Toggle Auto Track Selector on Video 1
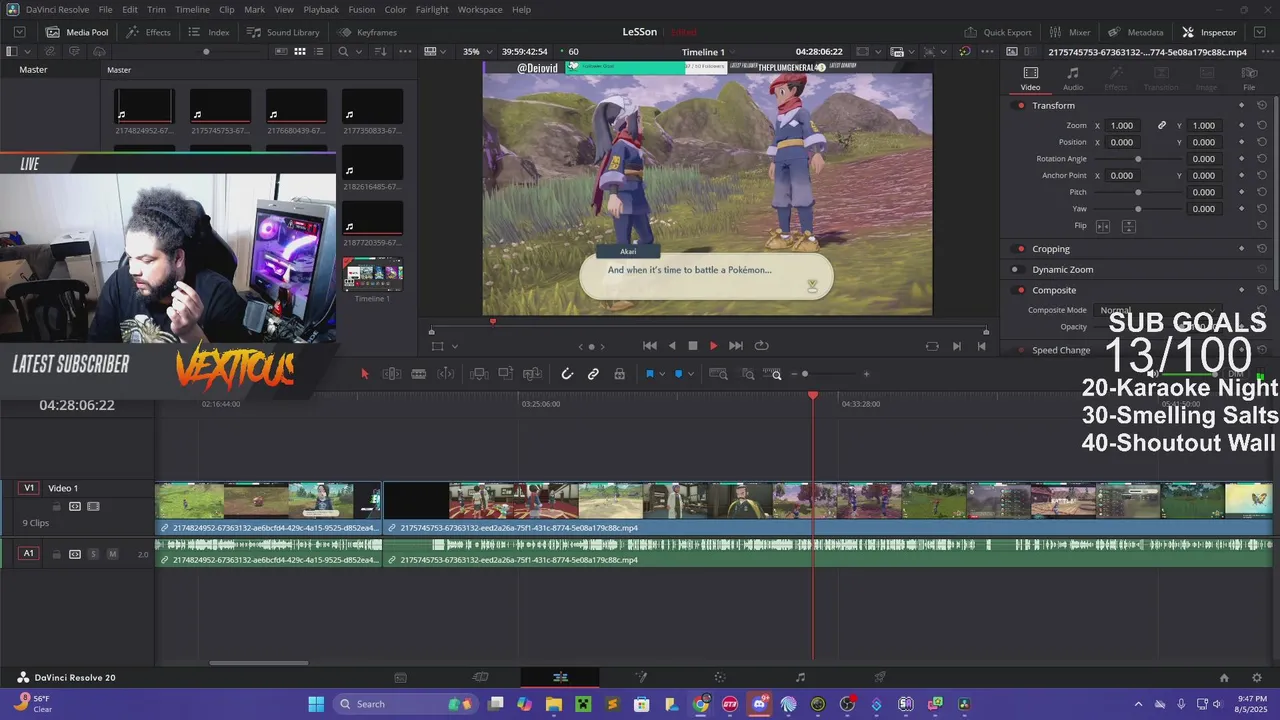Screen dimensions: 1280x720 75,507
